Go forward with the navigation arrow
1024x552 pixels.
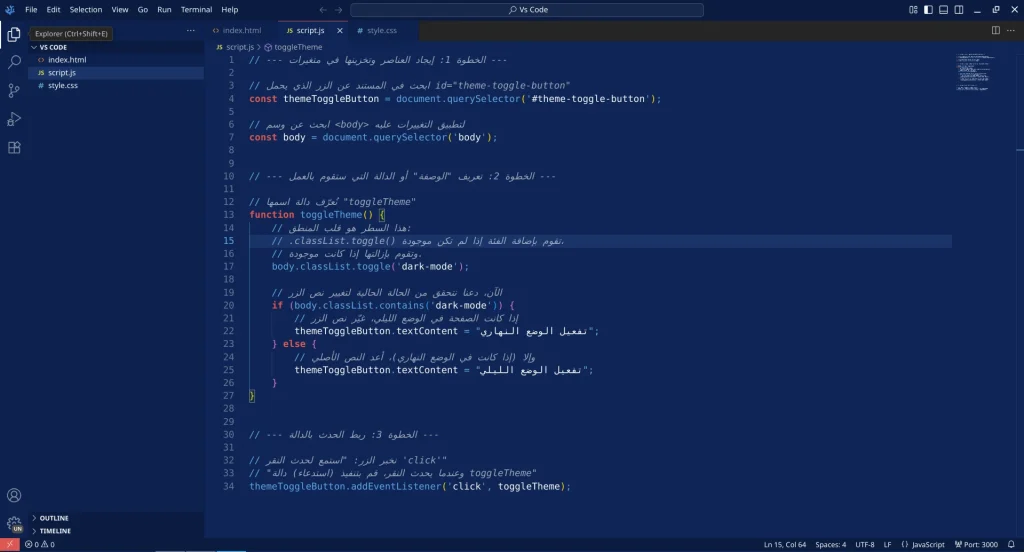pyautogui.click(x=338, y=10)
